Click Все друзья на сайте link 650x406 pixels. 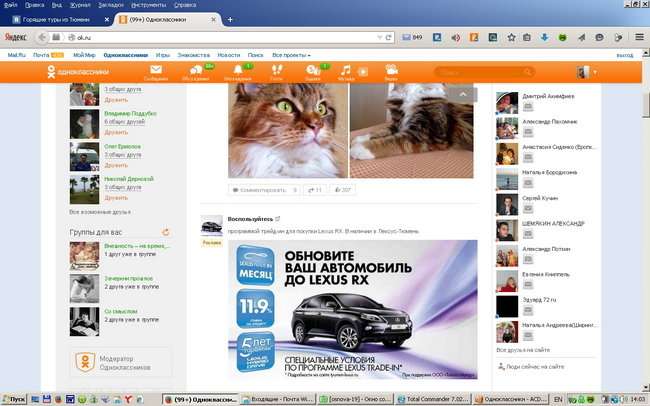point(523,350)
